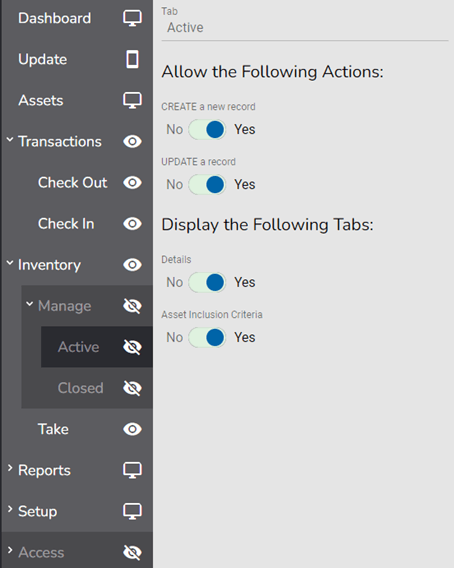Hide Check Out using its eye icon
The image size is (454, 568).
coord(132,183)
